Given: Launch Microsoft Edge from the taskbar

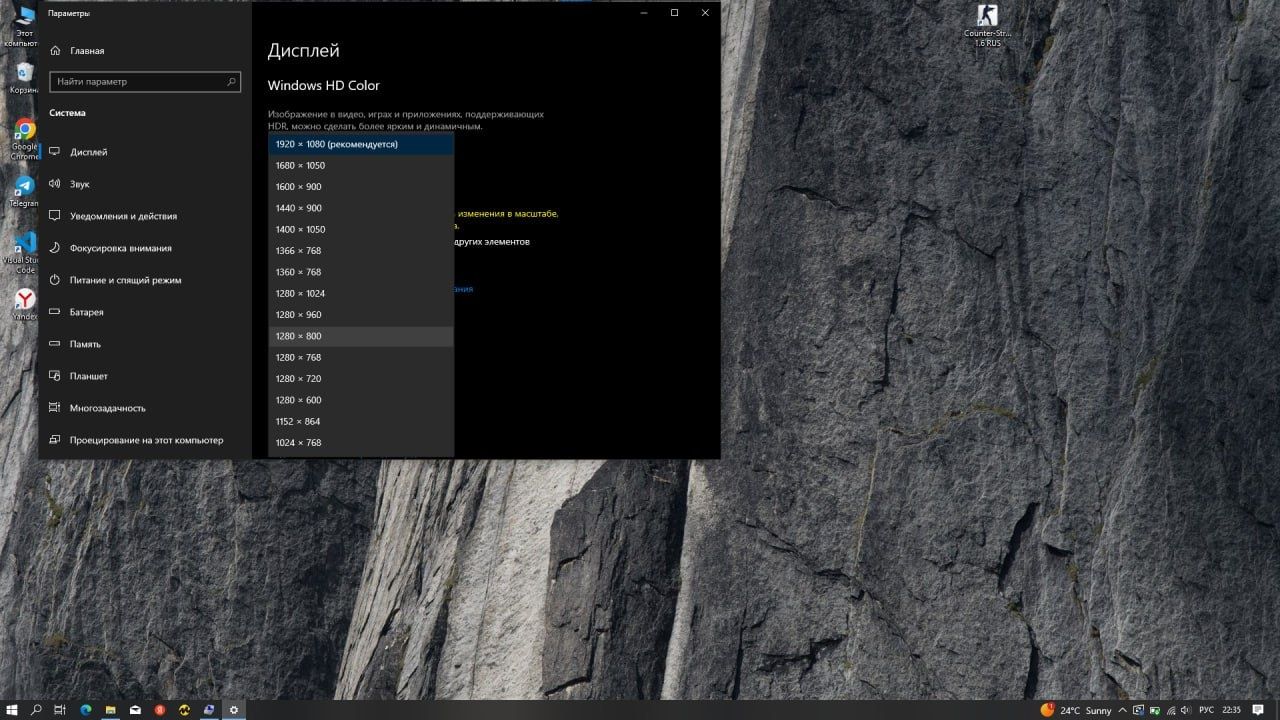Looking at the screenshot, I should coord(85,710).
